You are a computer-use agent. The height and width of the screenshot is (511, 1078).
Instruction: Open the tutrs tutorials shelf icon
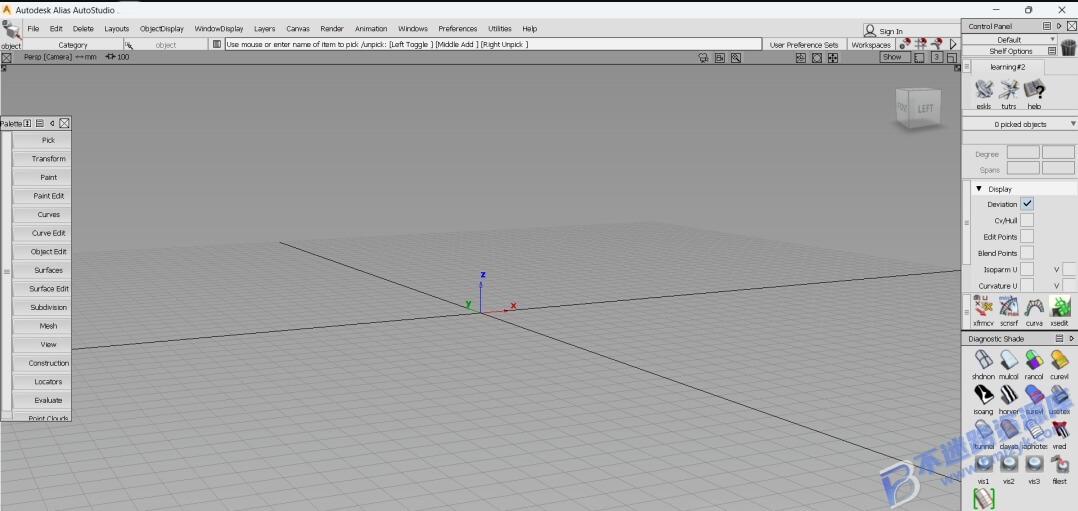click(x=1009, y=89)
